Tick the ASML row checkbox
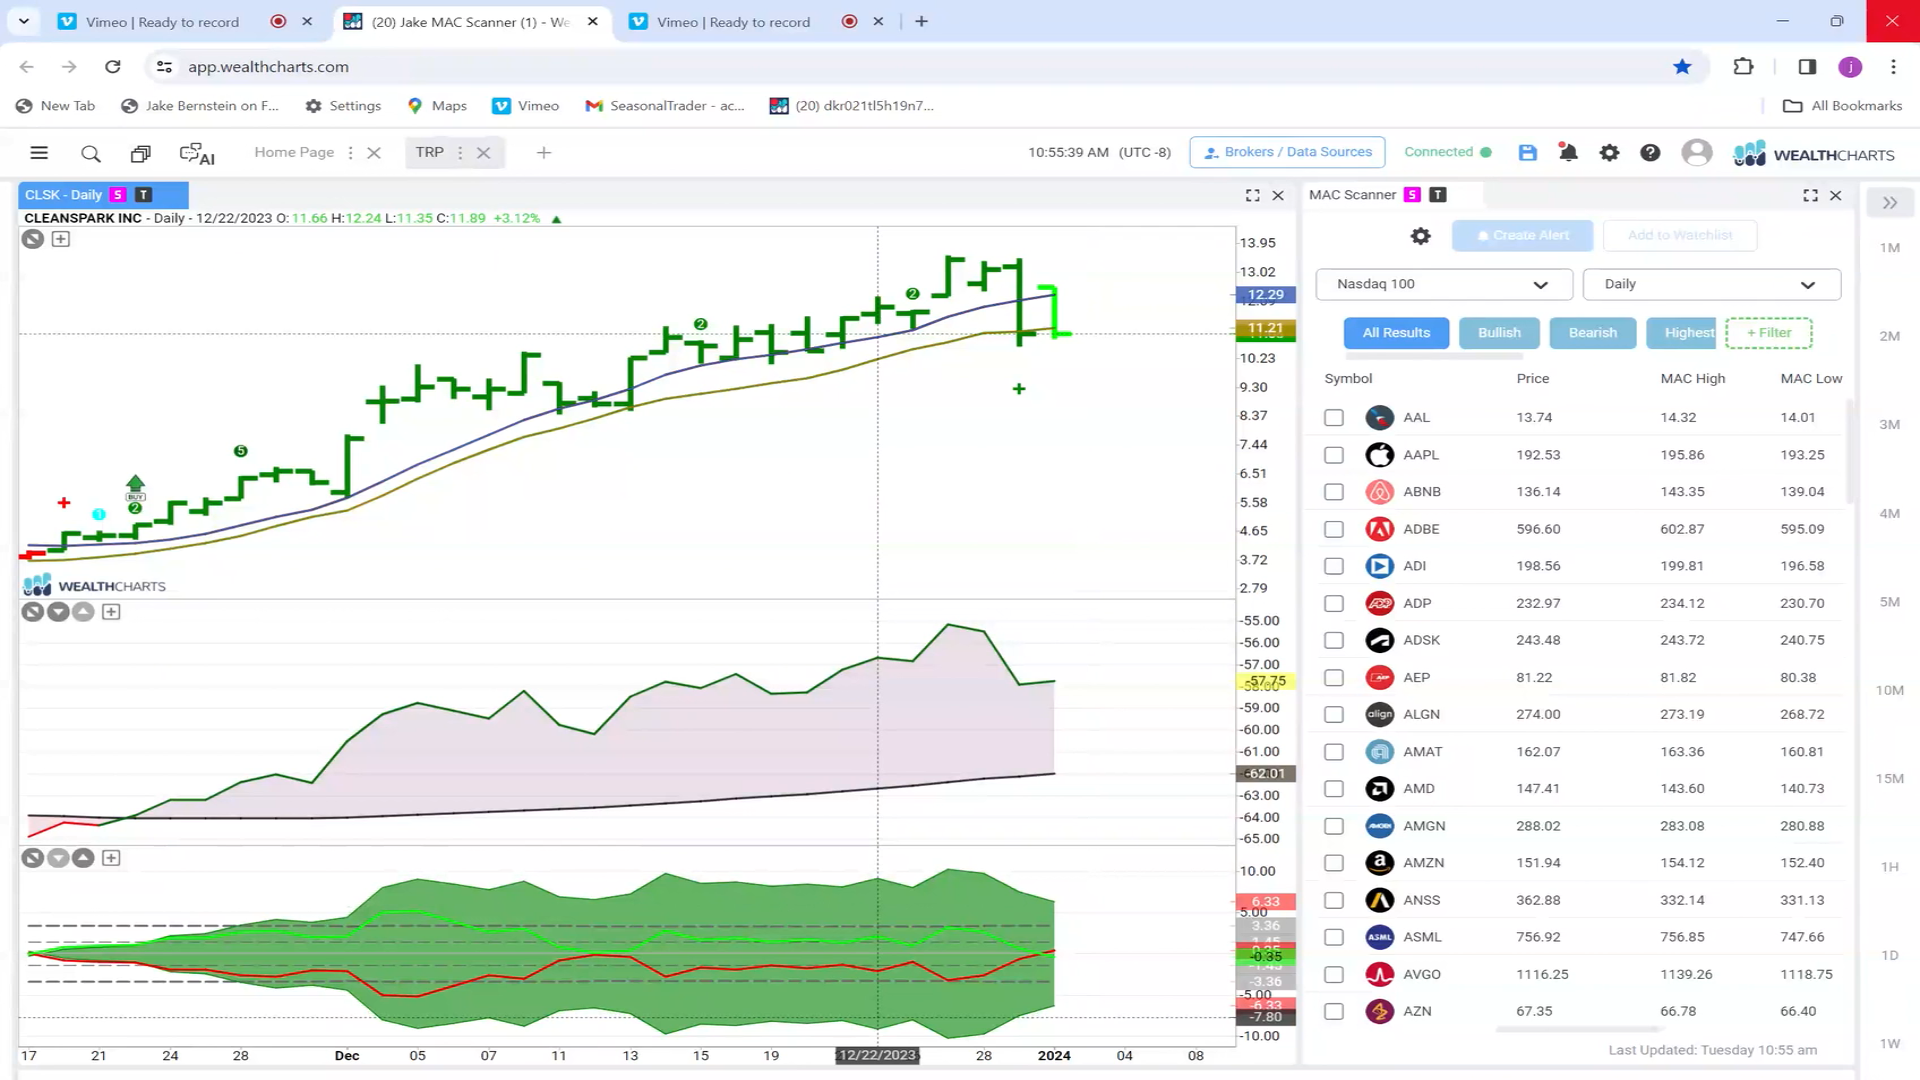Image resolution: width=1920 pixels, height=1080 pixels. [1334, 938]
